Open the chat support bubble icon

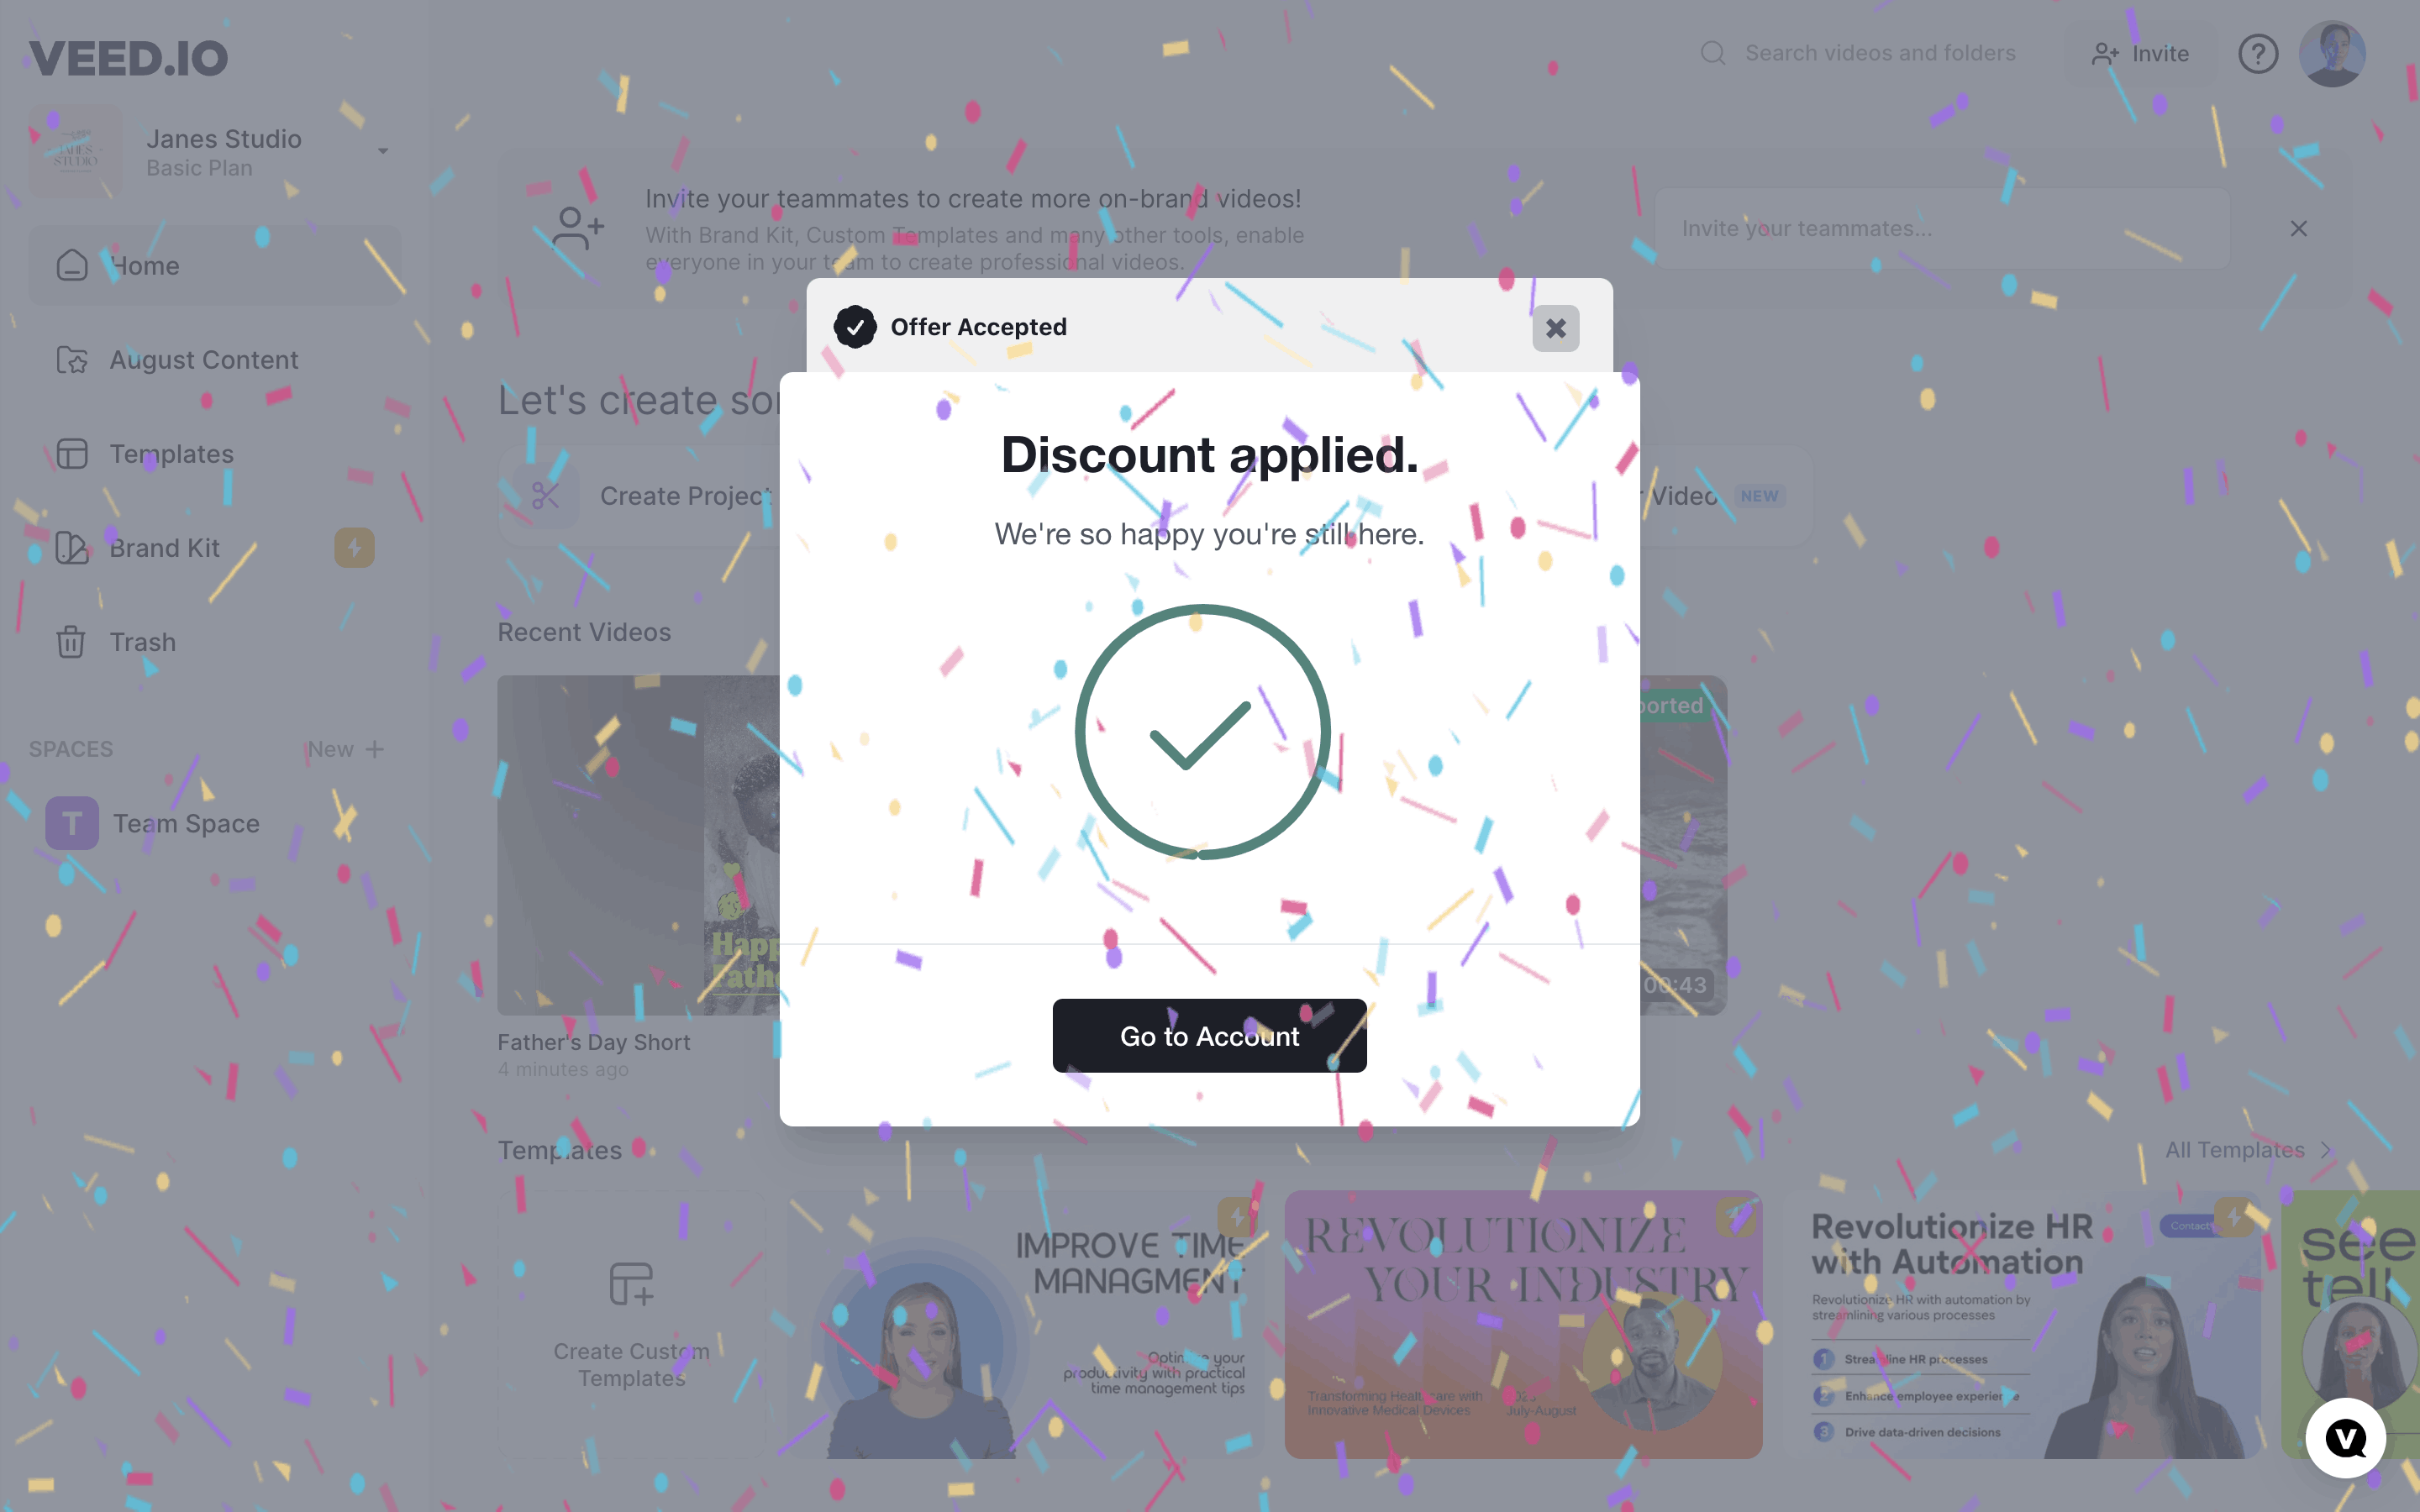[x=2345, y=1438]
